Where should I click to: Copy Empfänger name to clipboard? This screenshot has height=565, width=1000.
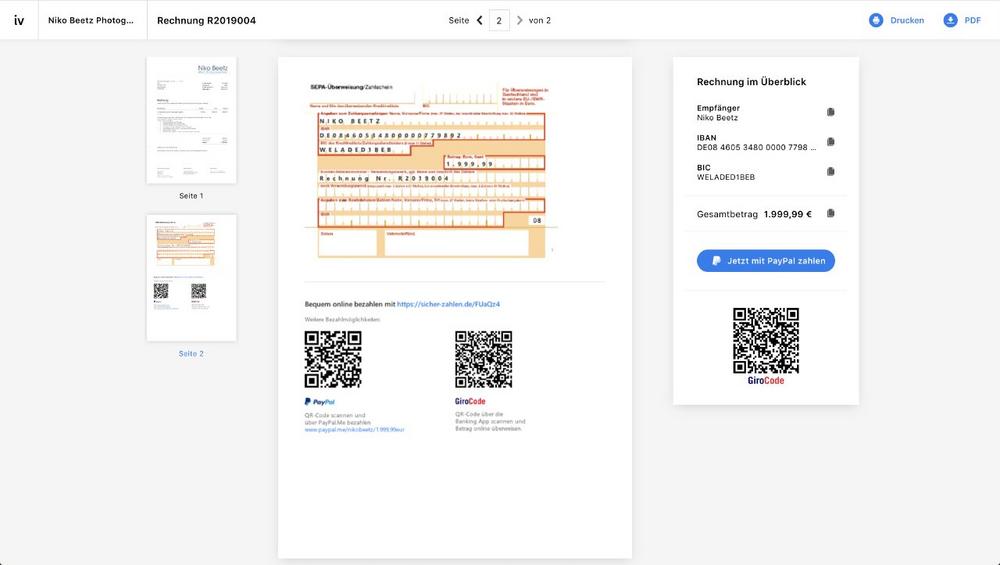pyautogui.click(x=830, y=112)
